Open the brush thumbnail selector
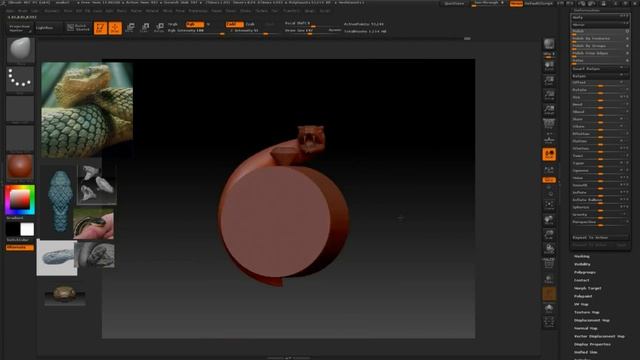This screenshot has width=640, height=360. 20,49
